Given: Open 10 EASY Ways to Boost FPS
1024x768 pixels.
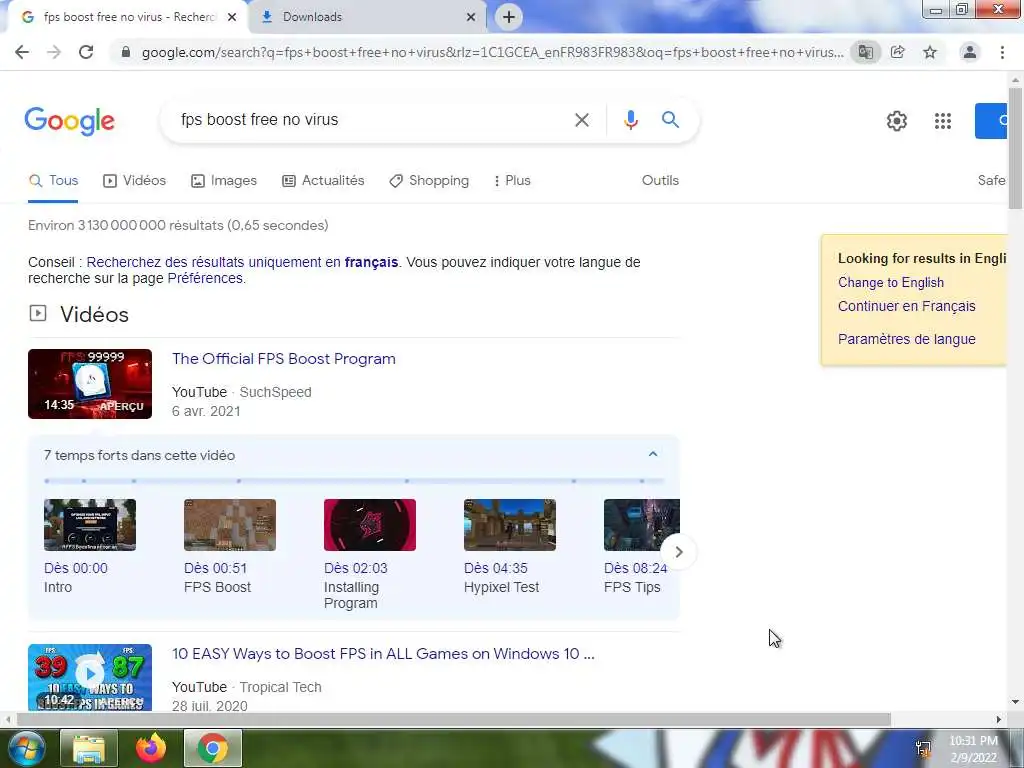Looking at the screenshot, I should [383, 654].
